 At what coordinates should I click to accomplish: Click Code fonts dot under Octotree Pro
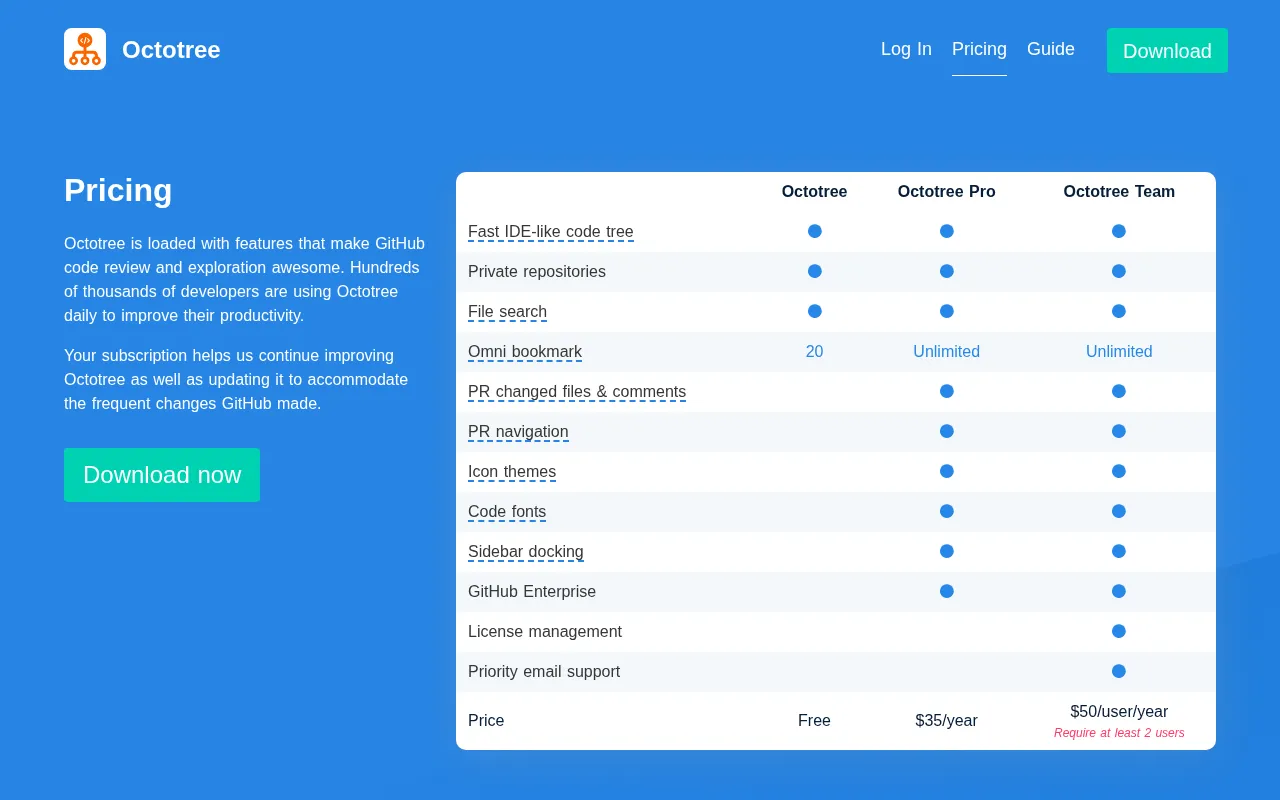click(x=947, y=511)
